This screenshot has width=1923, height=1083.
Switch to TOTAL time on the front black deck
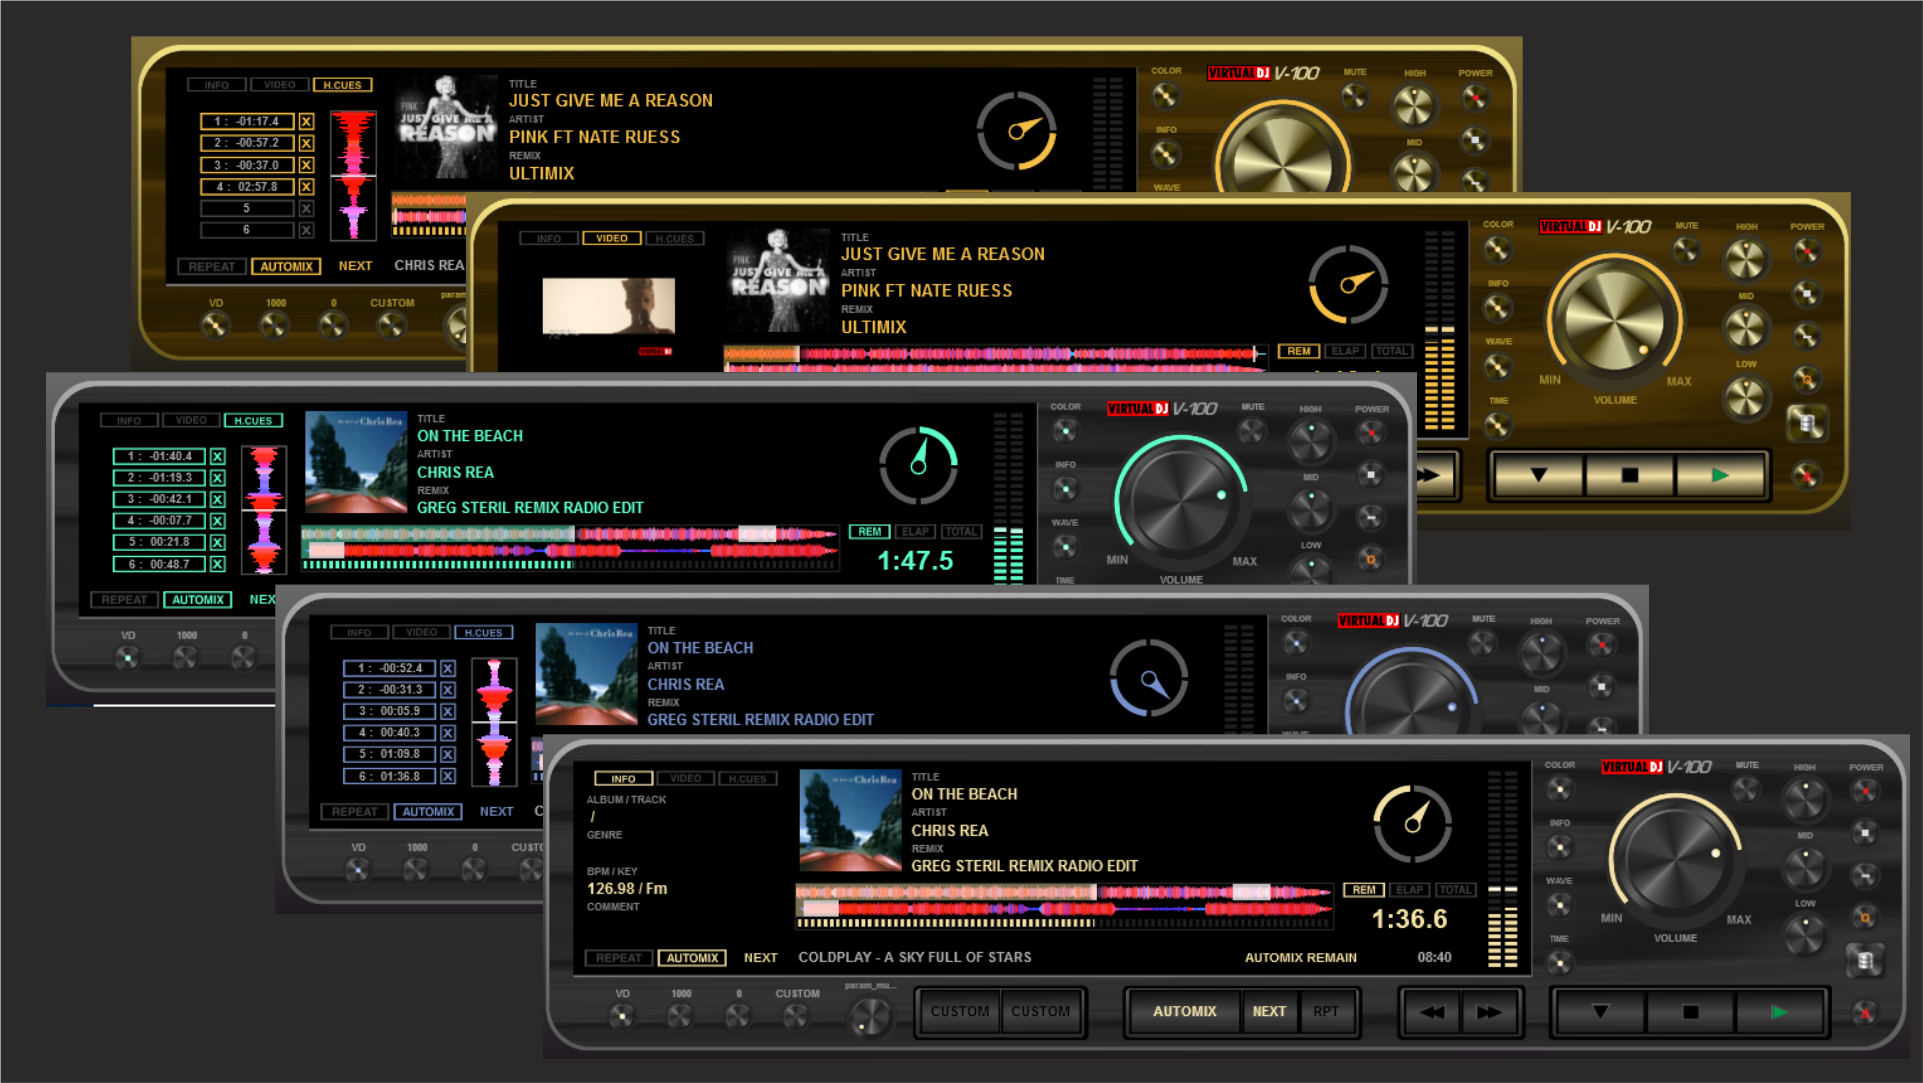click(1455, 890)
